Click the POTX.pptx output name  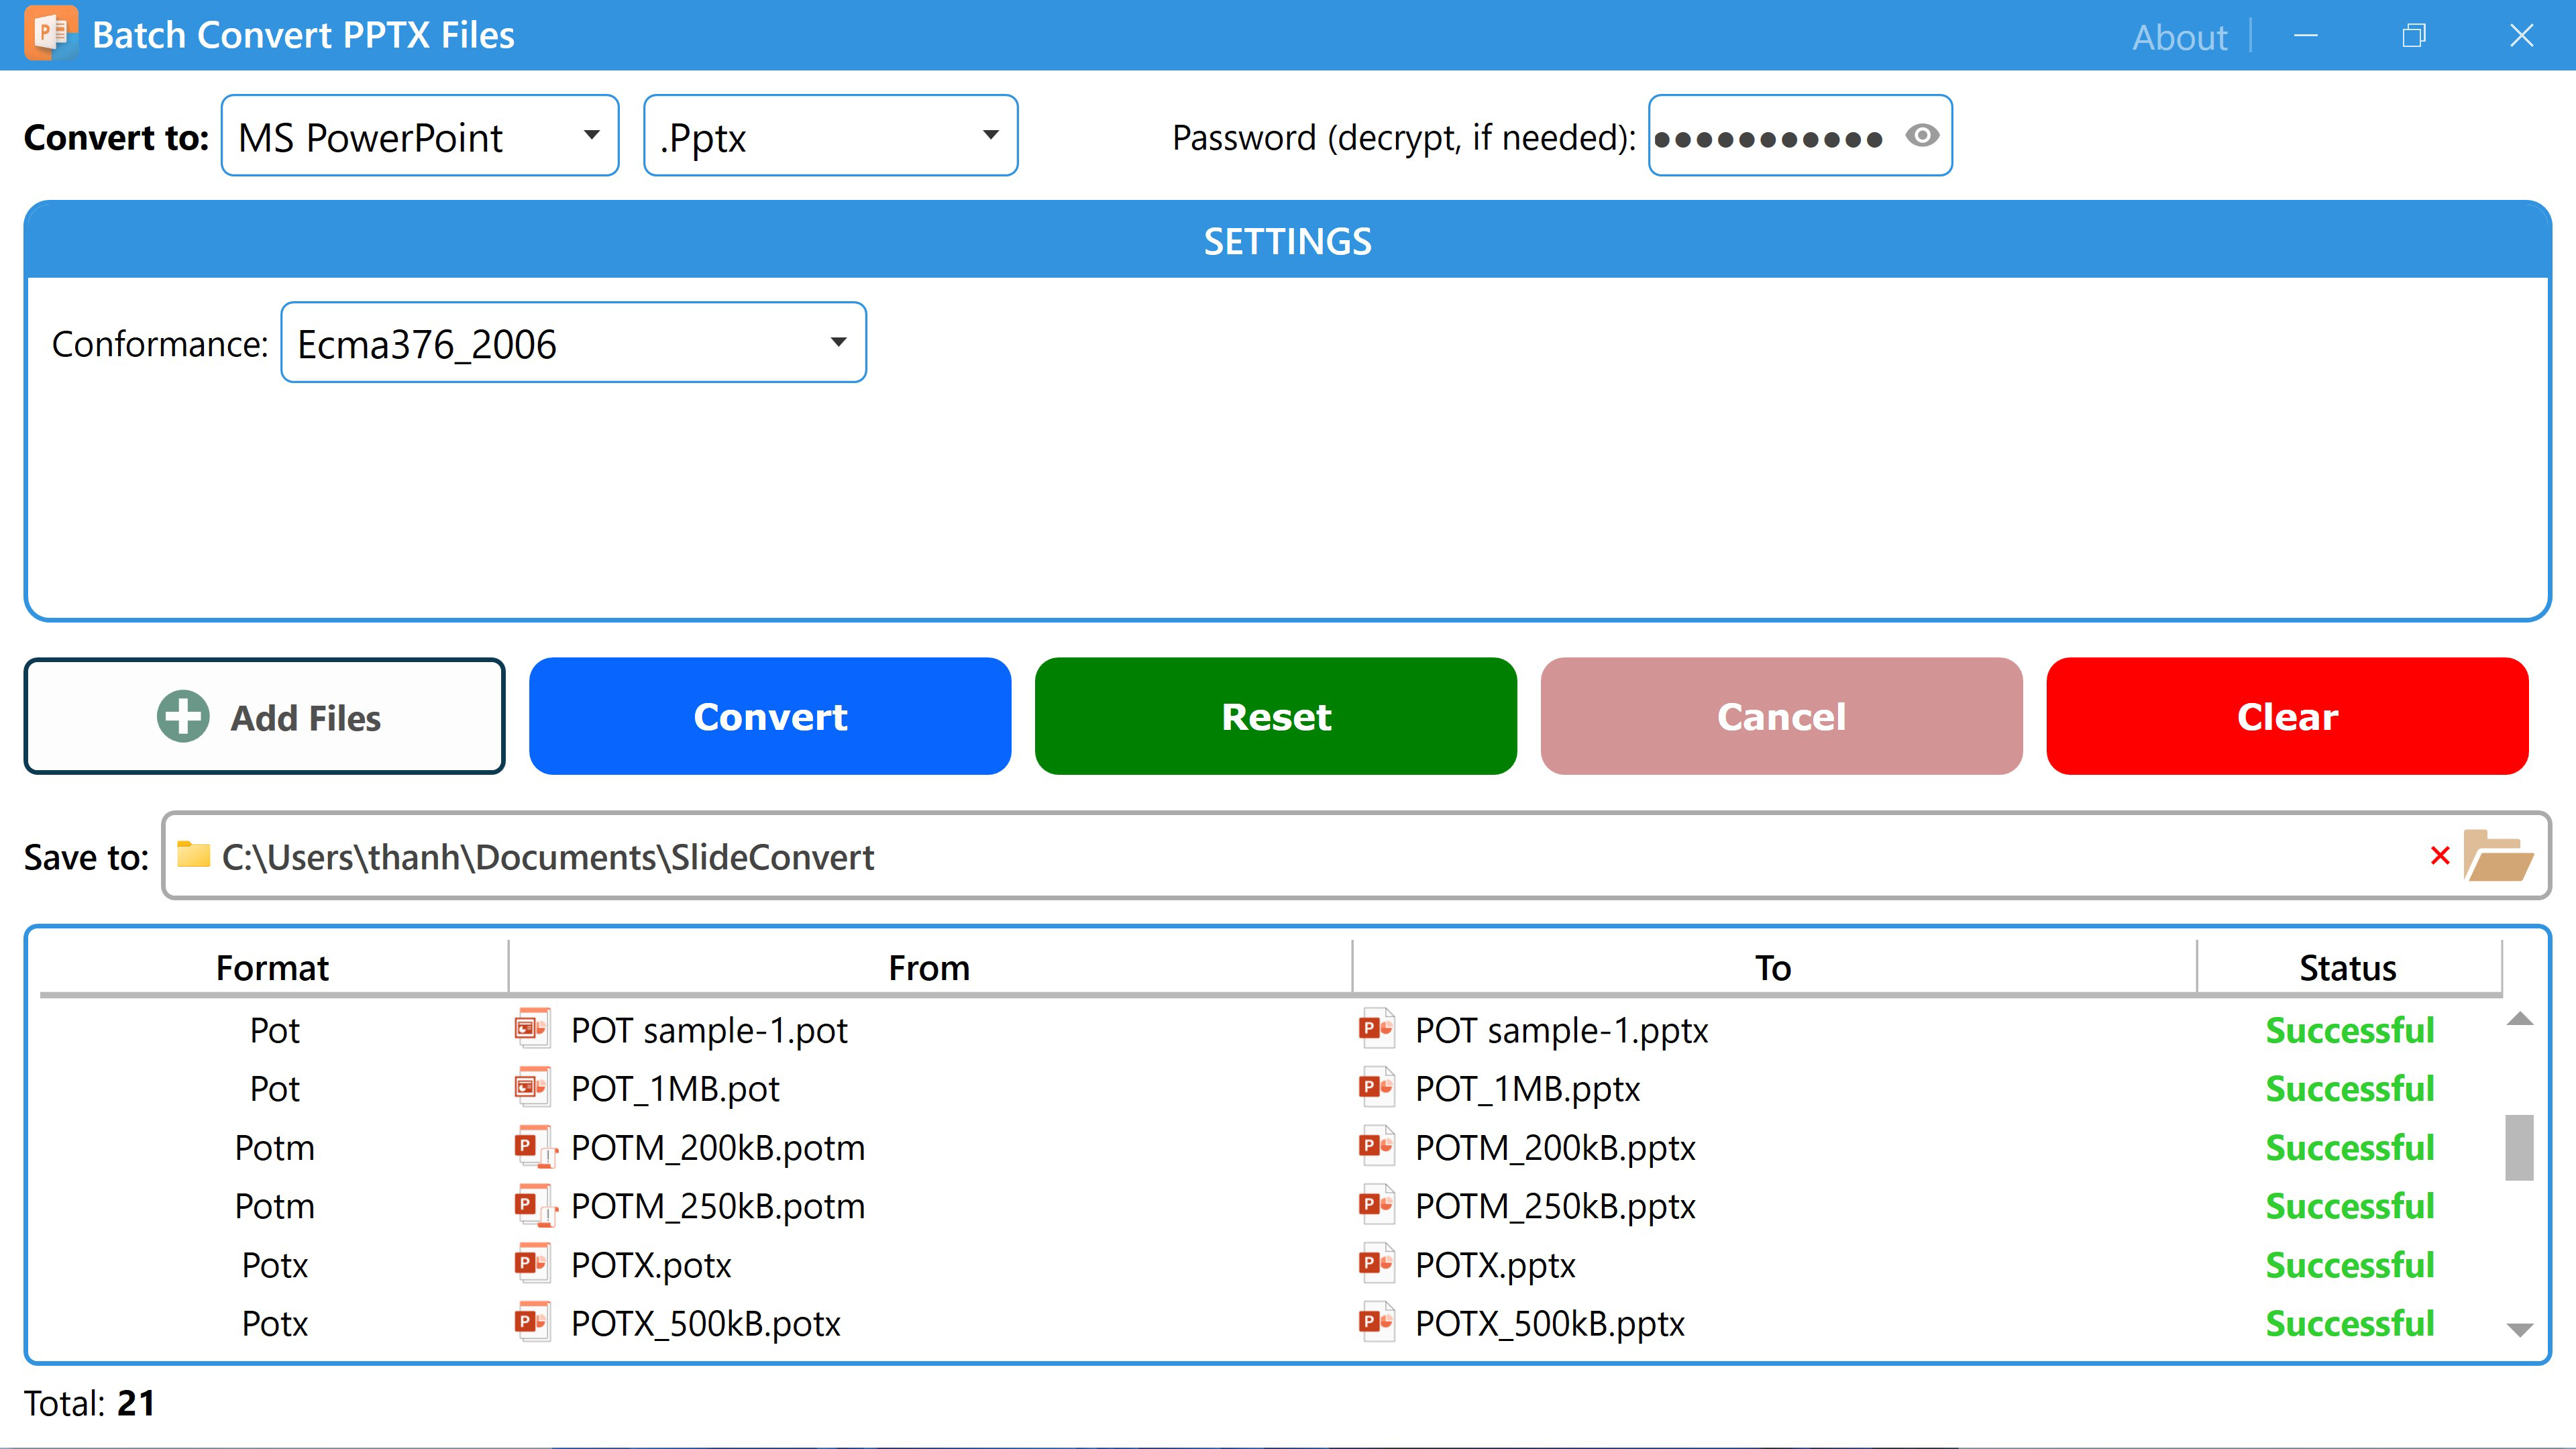click(x=1495, y=1265)
